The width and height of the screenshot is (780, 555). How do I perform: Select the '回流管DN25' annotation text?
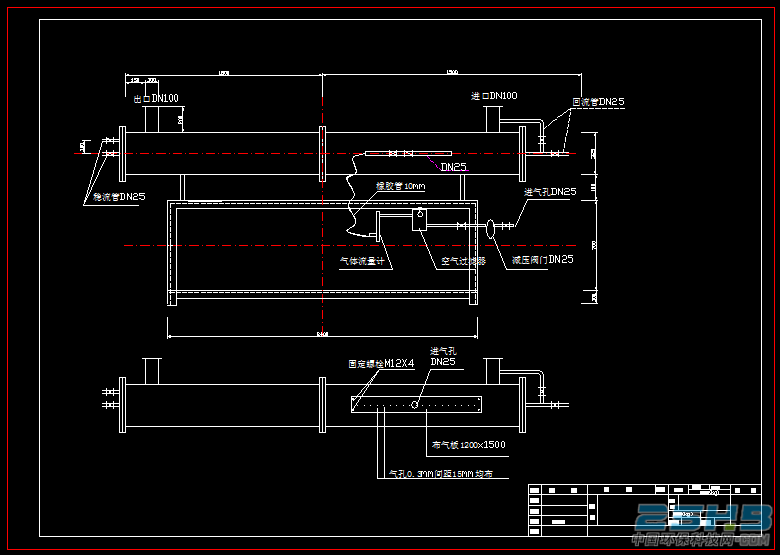(x=598, y=102)
